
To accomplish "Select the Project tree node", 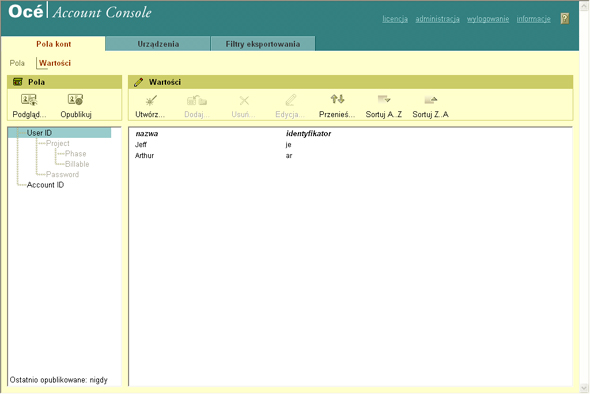I will coord(58,143).
